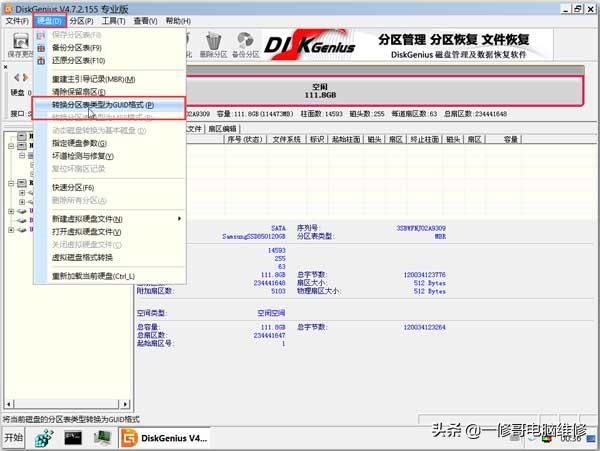
Task: Click the left disk navigation arrow
Action: (x=16, y=78)
